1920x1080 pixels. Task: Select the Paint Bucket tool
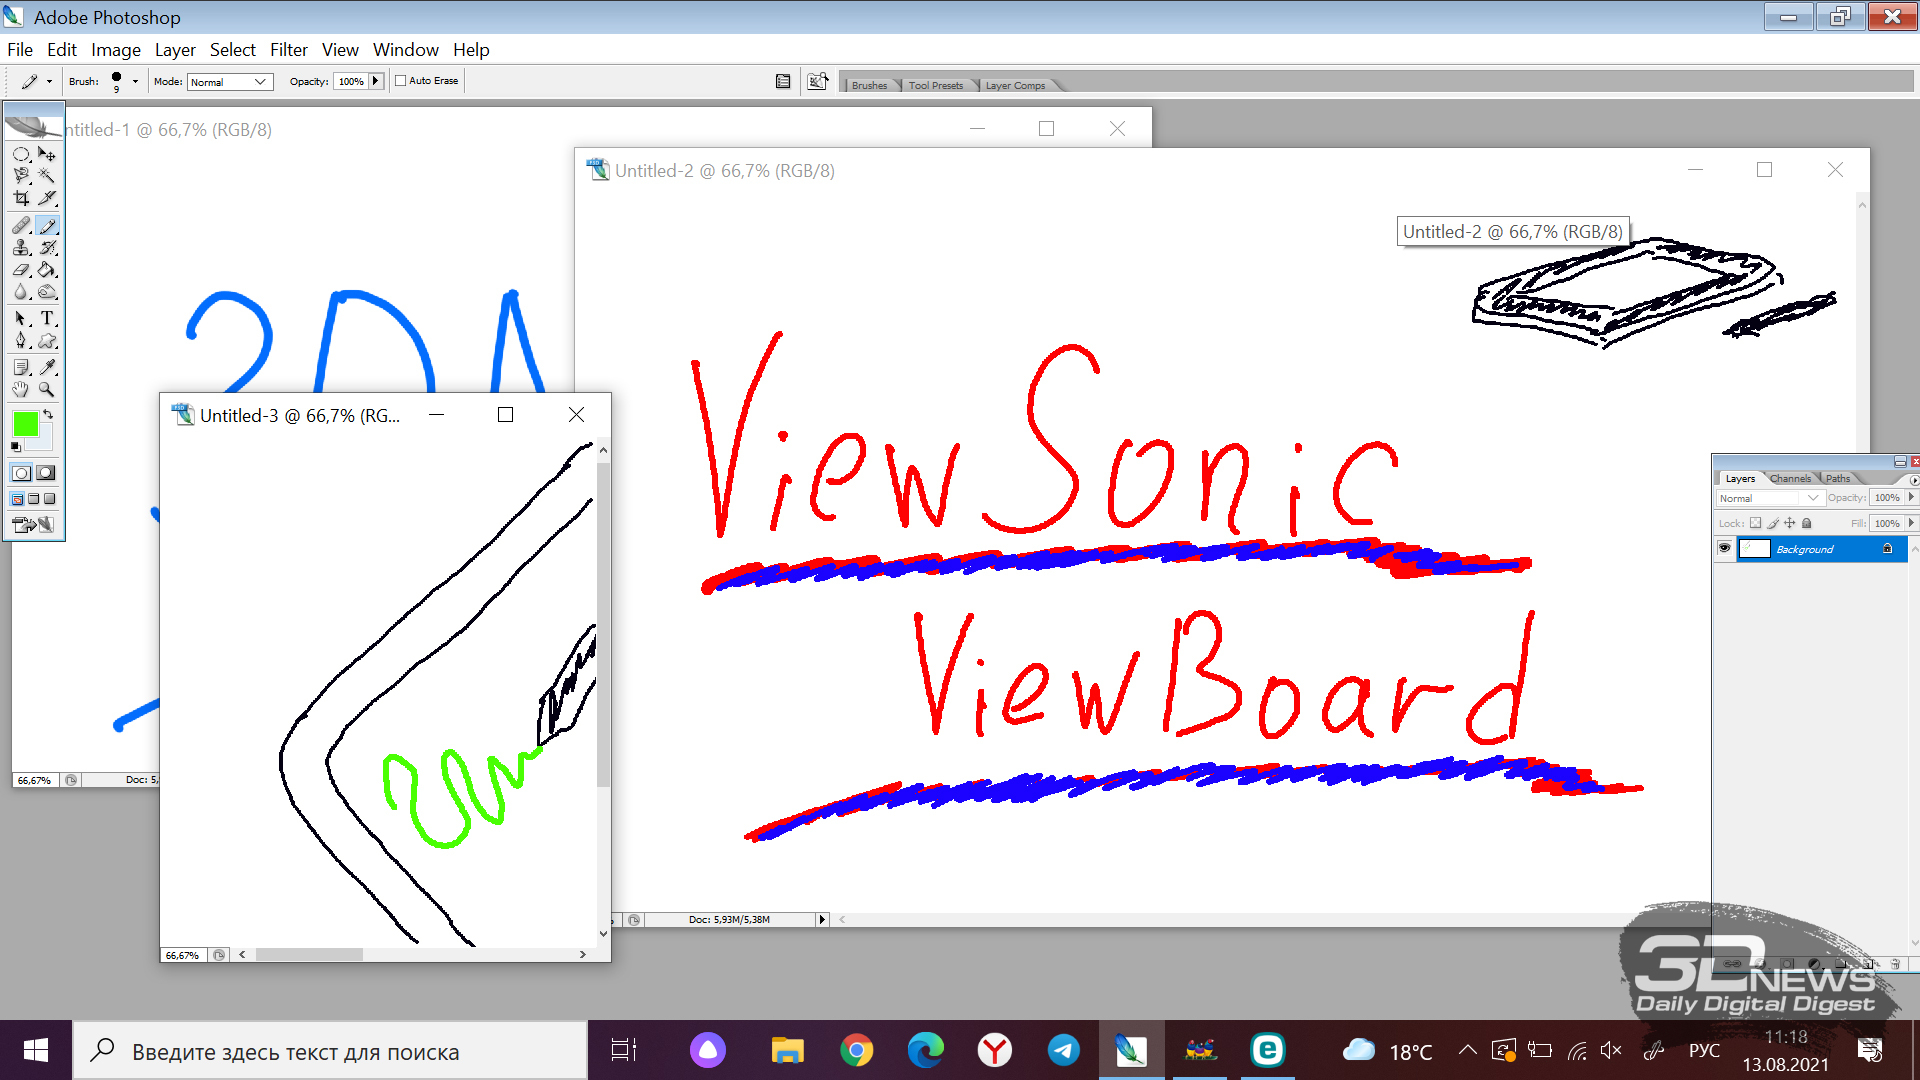coord(47,270)
